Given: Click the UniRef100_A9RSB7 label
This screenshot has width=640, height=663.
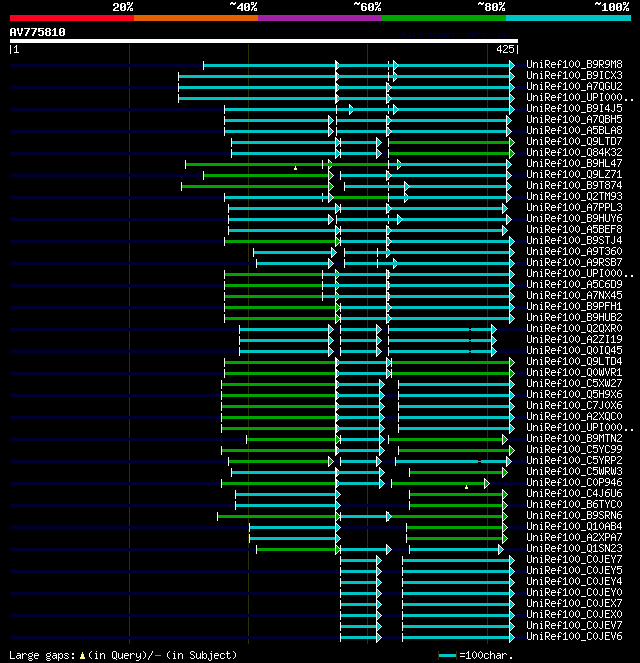Looking at the screenshot, I should click(574, 262).
